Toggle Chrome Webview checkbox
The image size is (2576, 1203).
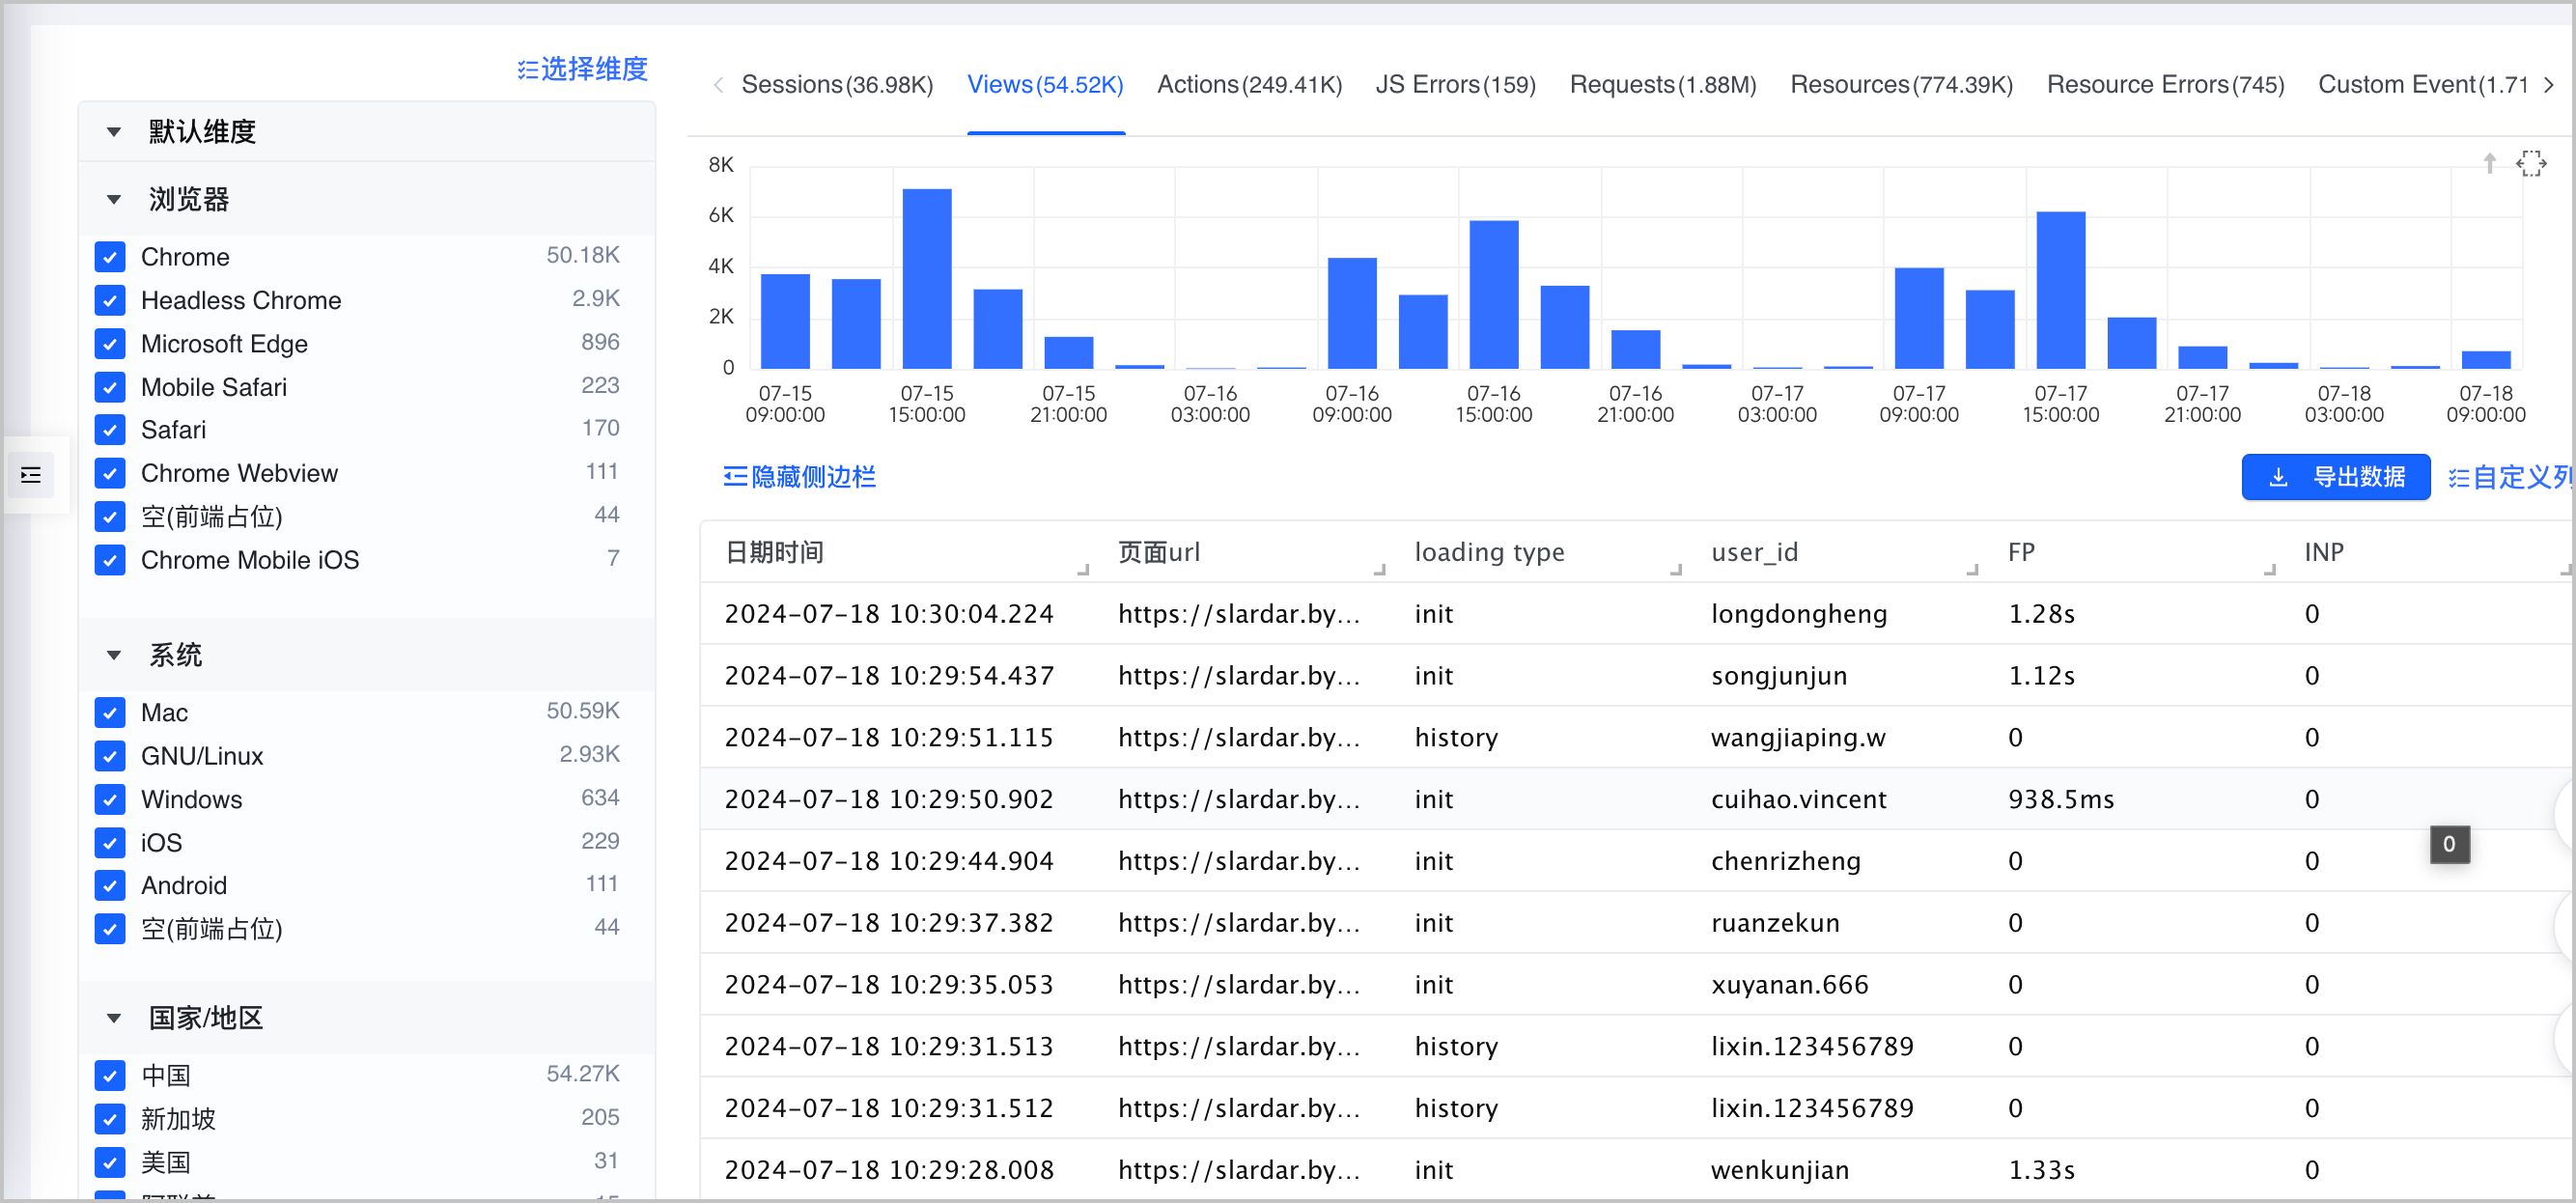pyautogui.click(x=110, y=473)
